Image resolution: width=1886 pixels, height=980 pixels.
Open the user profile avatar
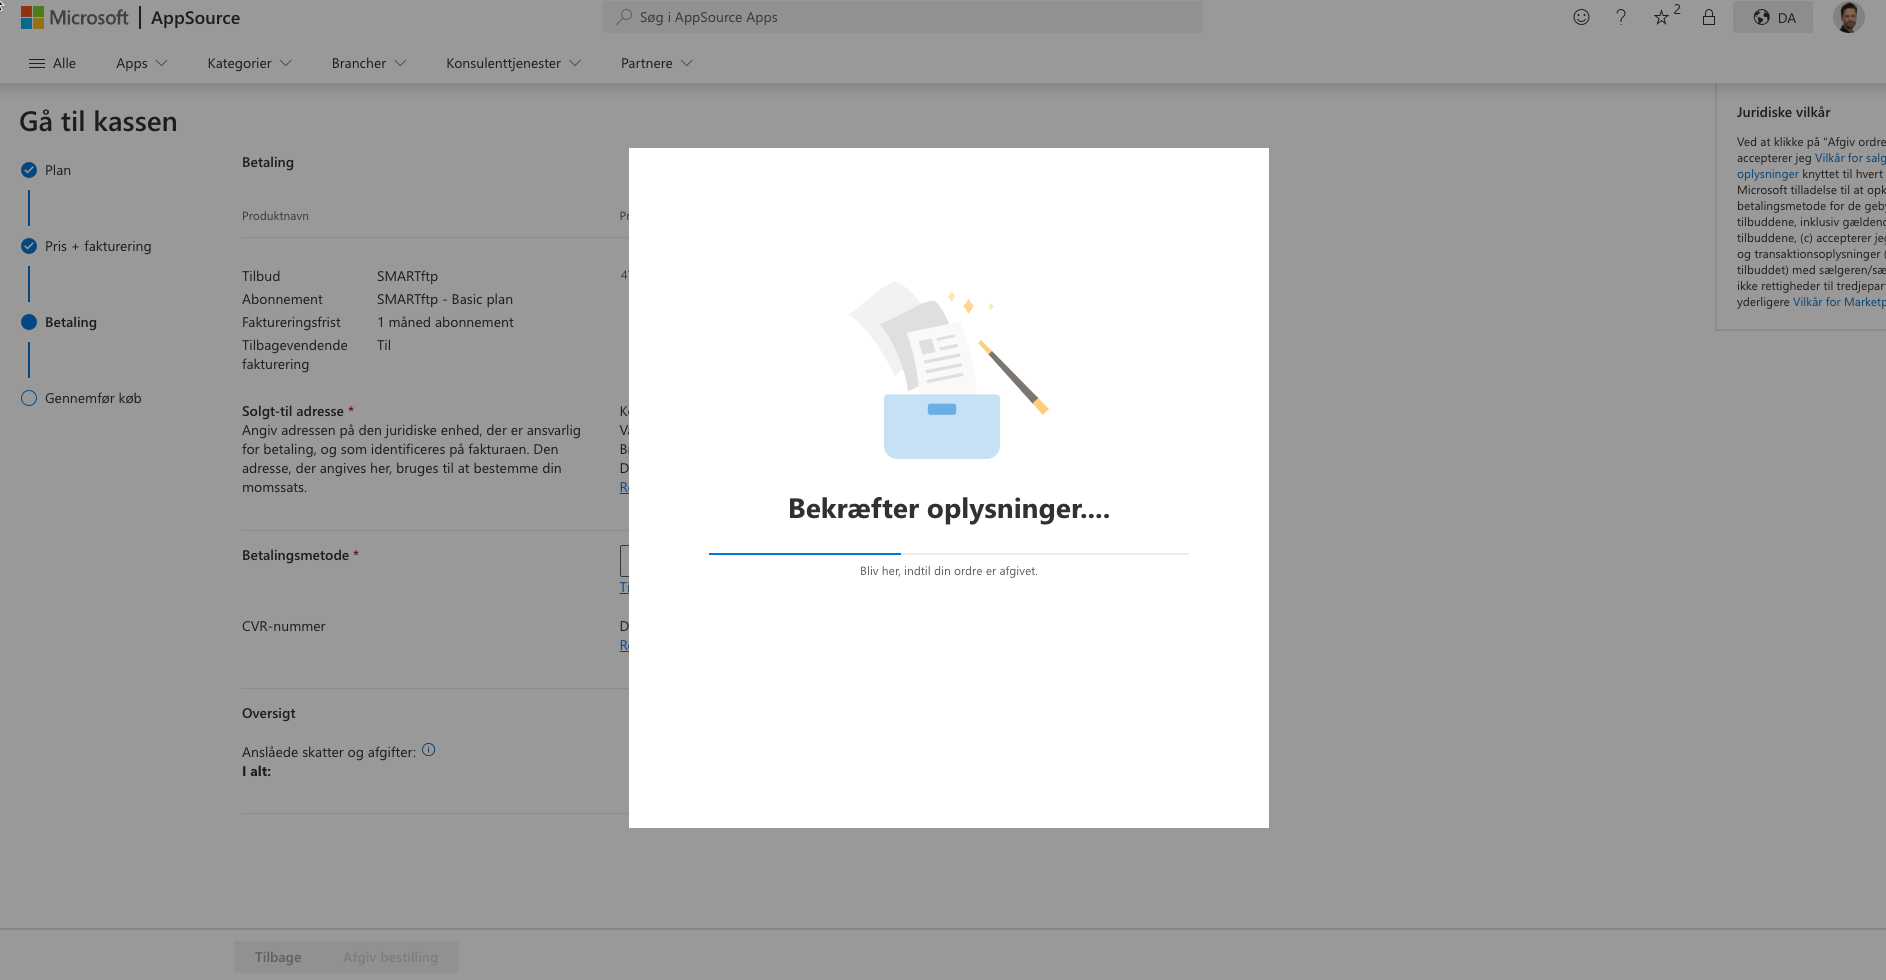[x=1848, y=17]
